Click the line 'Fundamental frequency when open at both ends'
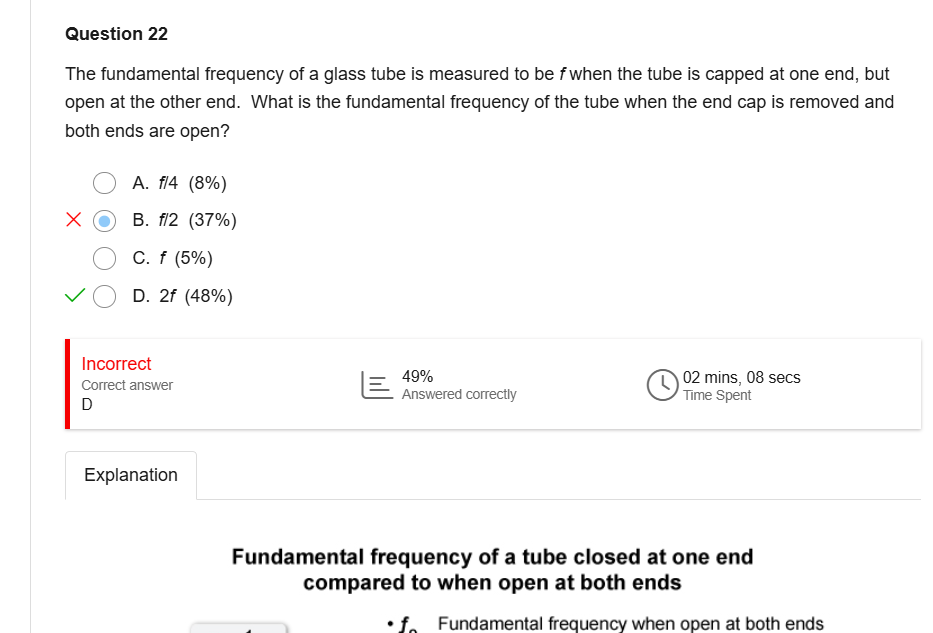Viewport: 933px width, 633px height. [630, 624]
